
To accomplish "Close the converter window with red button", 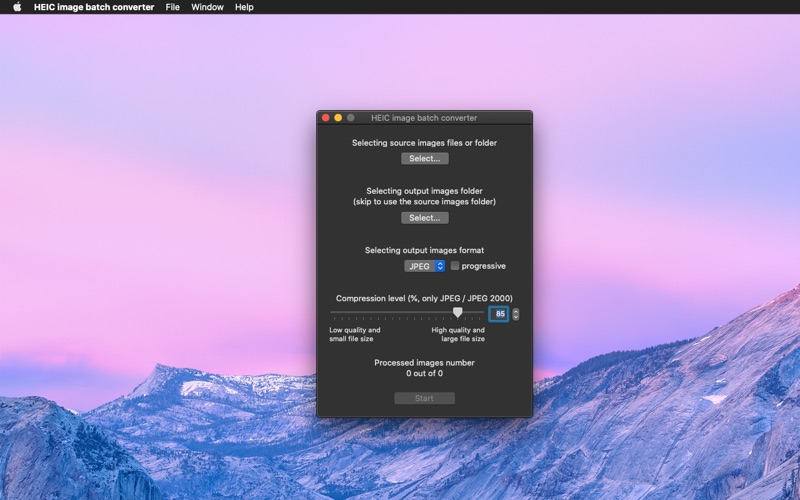I will point(326,118).
